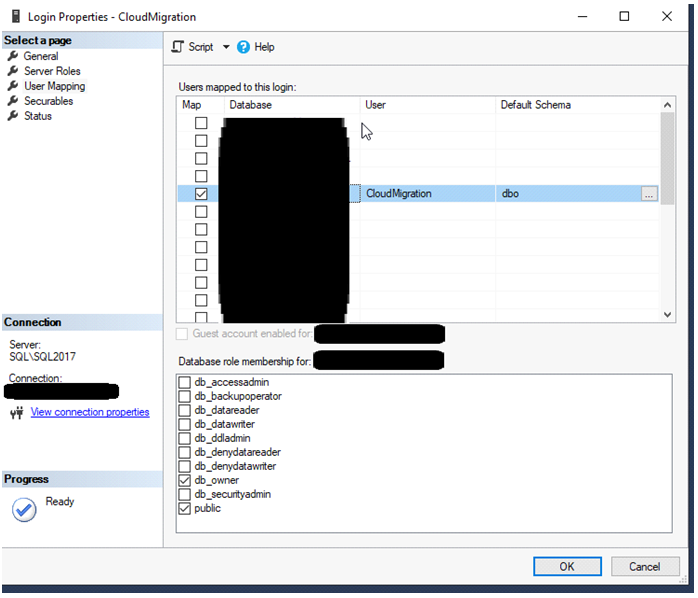Viewport: 698px width, 598px height.
Task: Click the OK button
Action: click(567, 566)
